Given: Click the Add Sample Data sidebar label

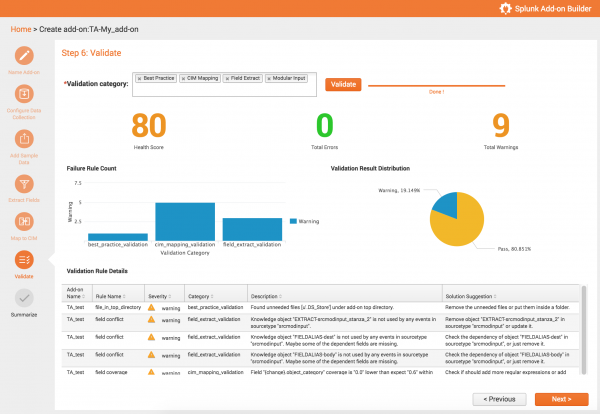Looking at the screenshot, I should pos(24,159).
